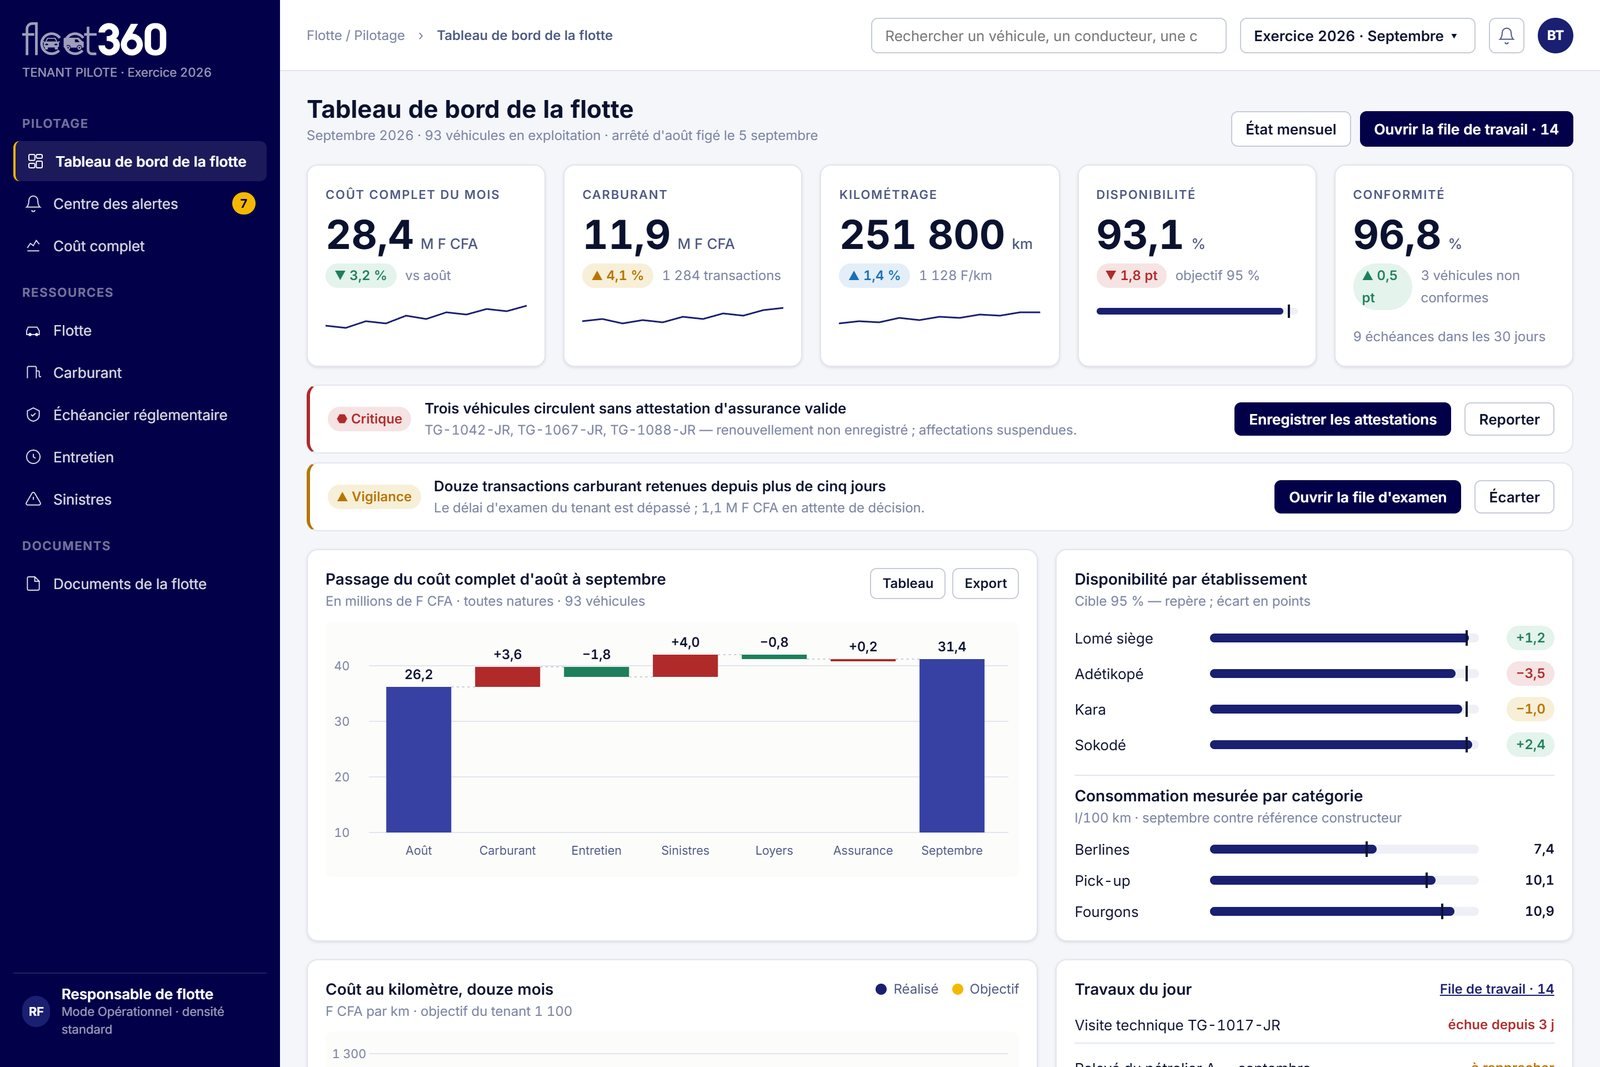Click the Coût complet chart icon

(x=33, y=246)
